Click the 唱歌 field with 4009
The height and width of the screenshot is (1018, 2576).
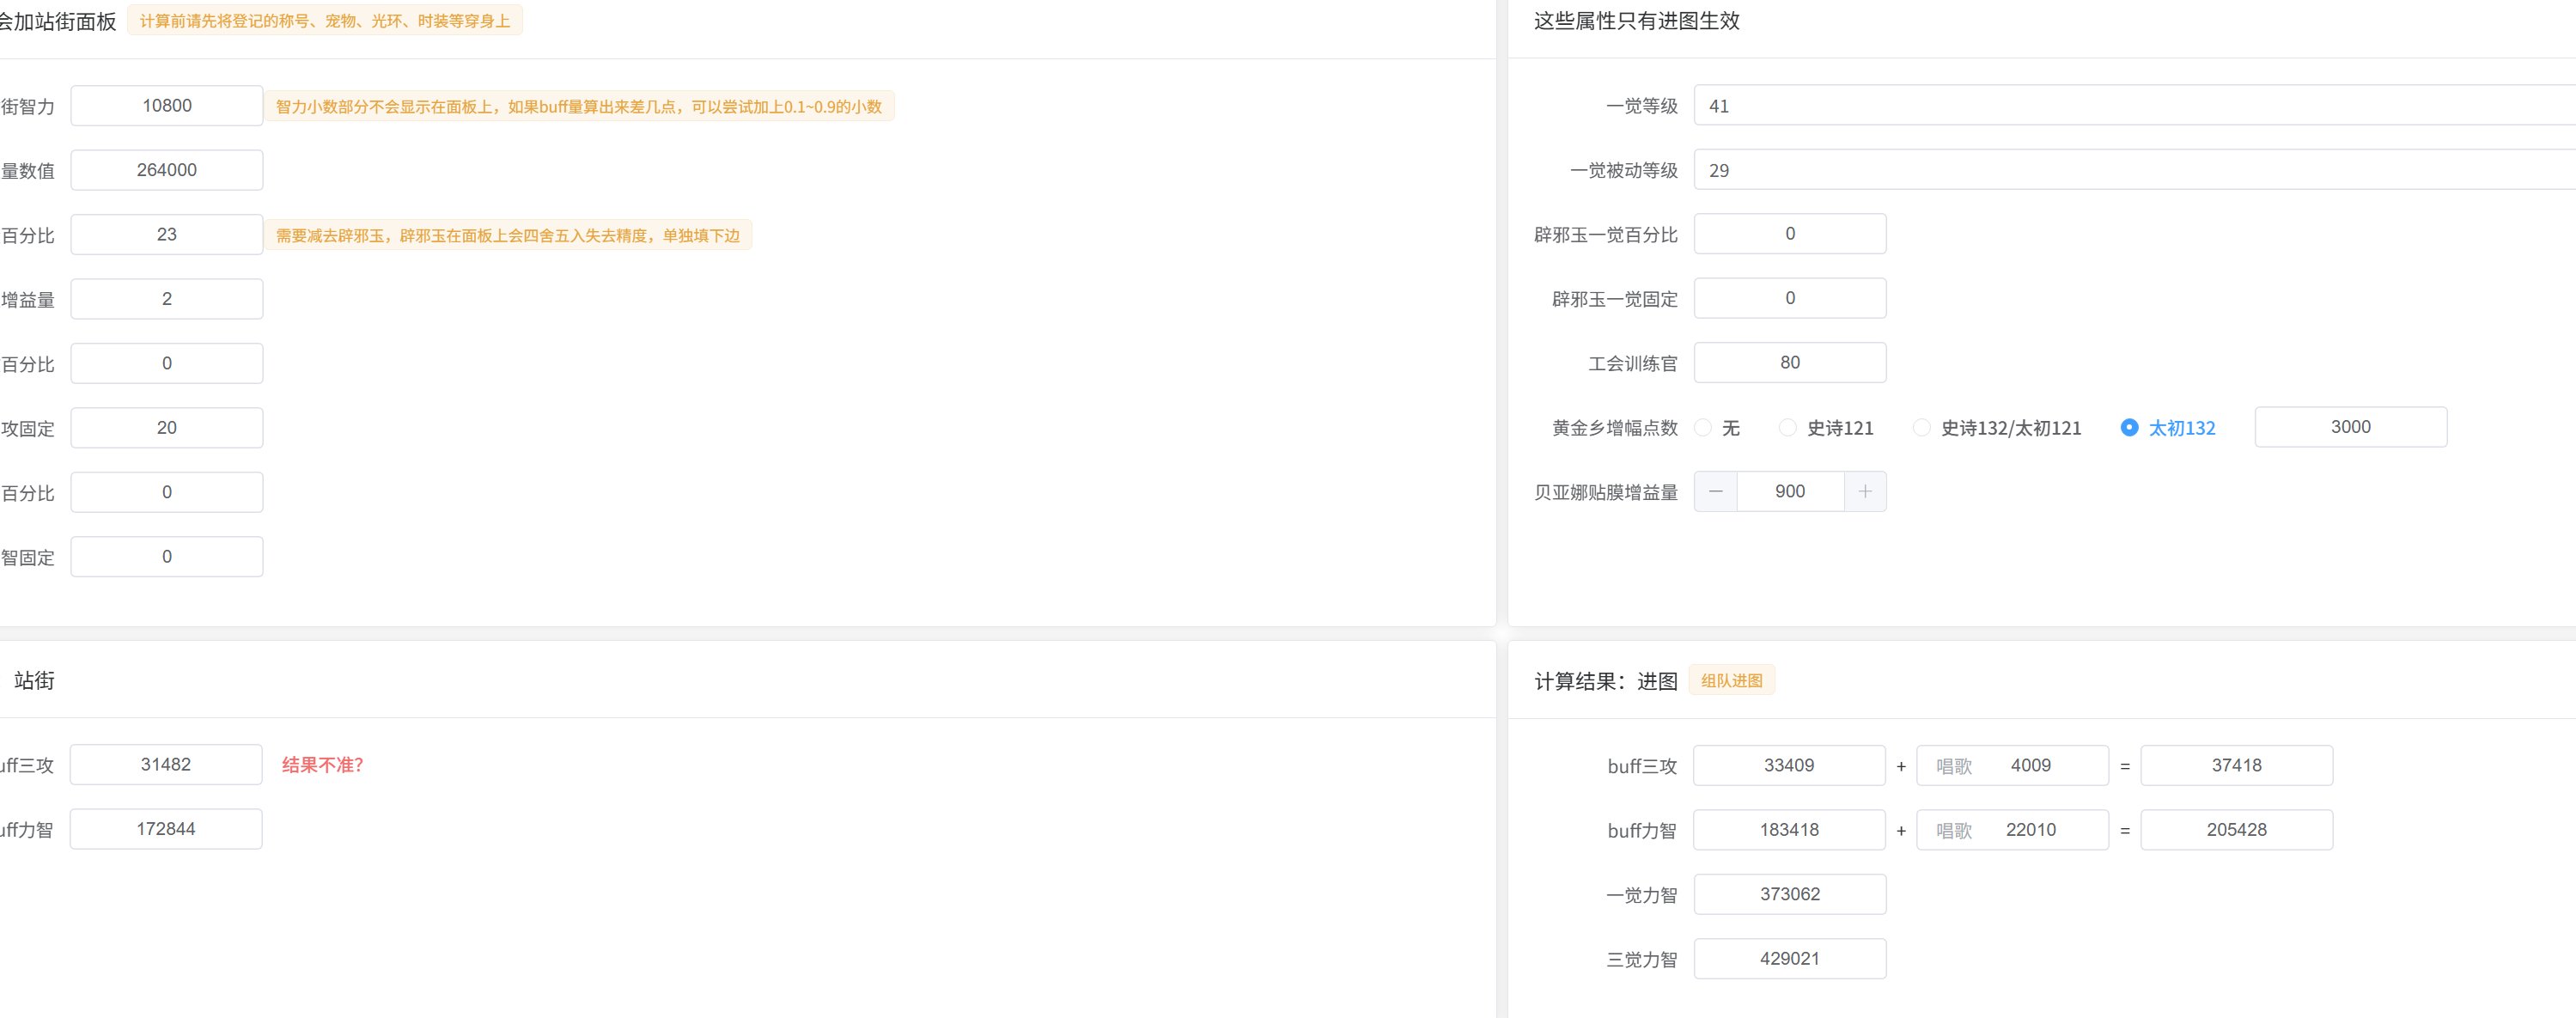(2030, 766)
